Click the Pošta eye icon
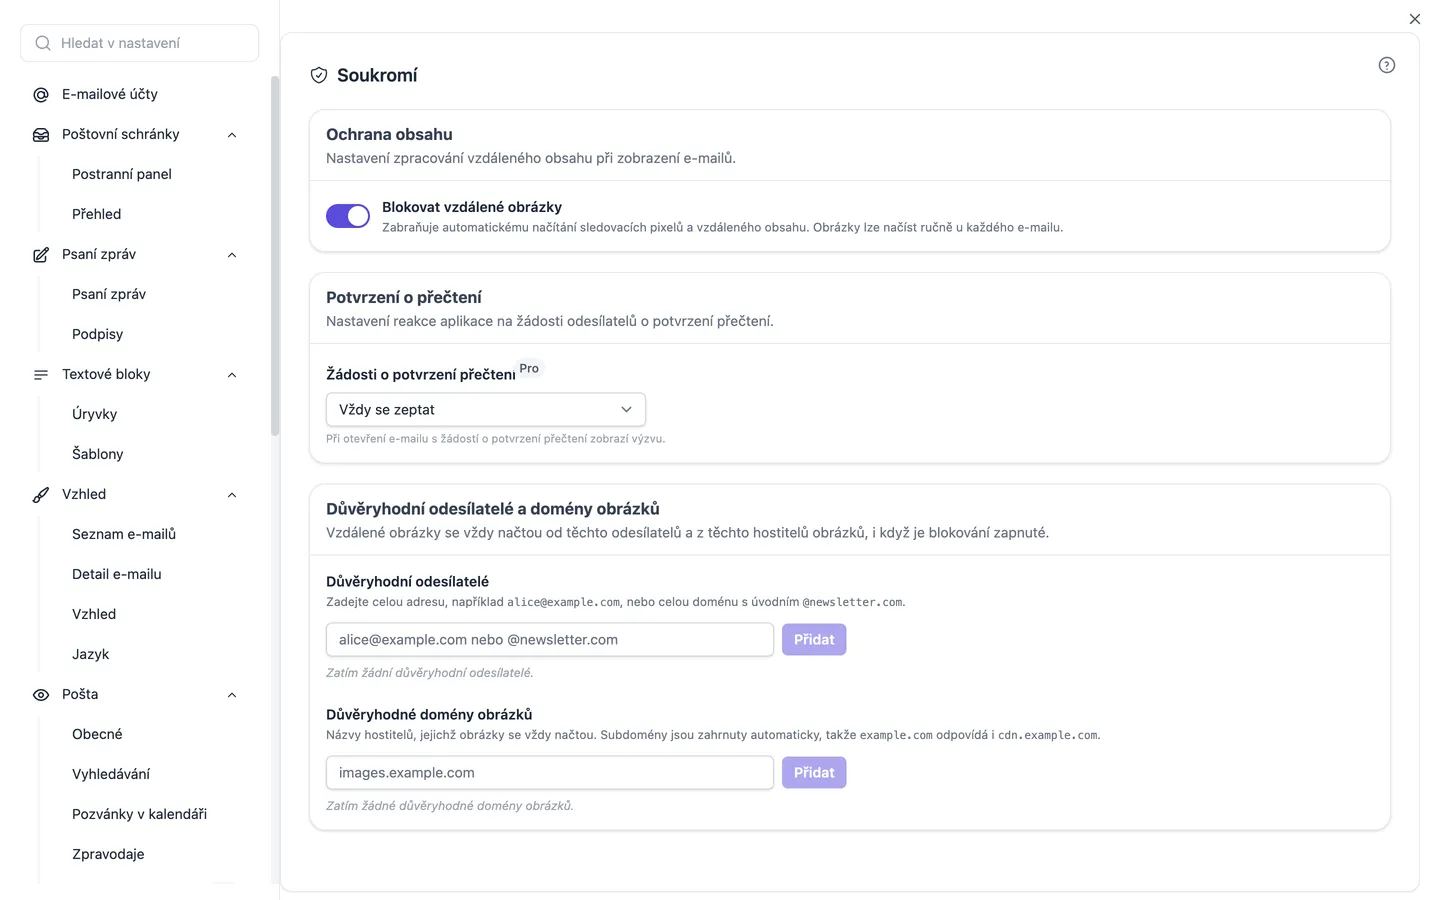Image resolution: width=1440 pixels, height=900 pixels. (41, 695)
